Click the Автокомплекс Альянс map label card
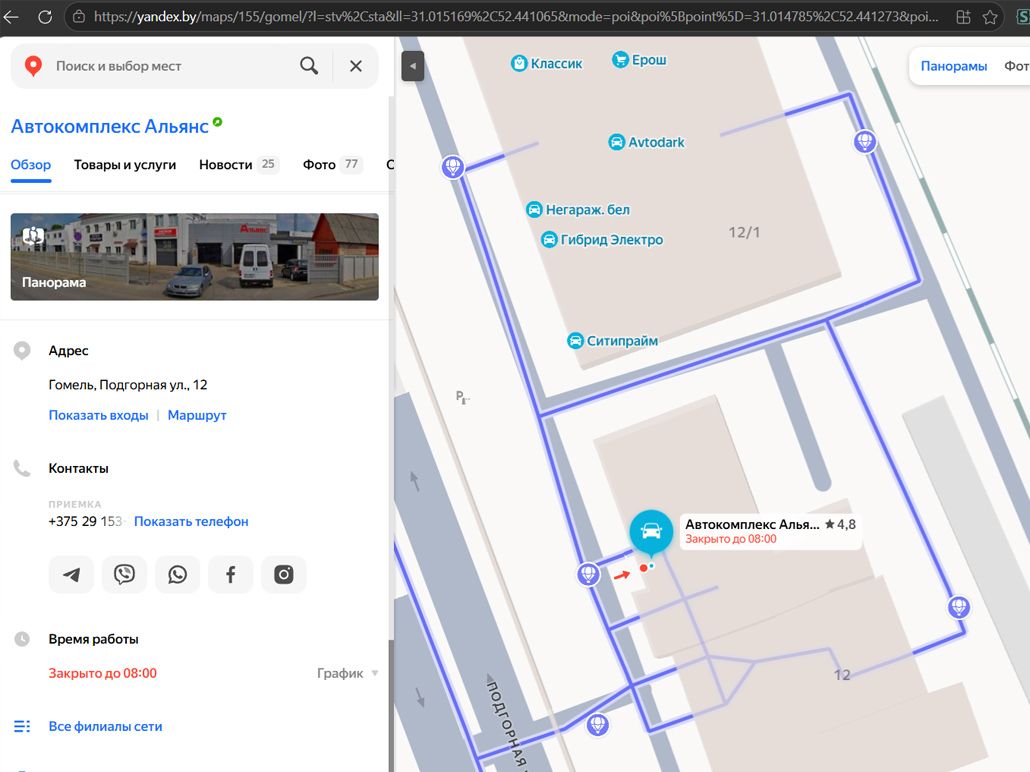The height and width of the screenshot is (772, 1030). tap(770, 531)
